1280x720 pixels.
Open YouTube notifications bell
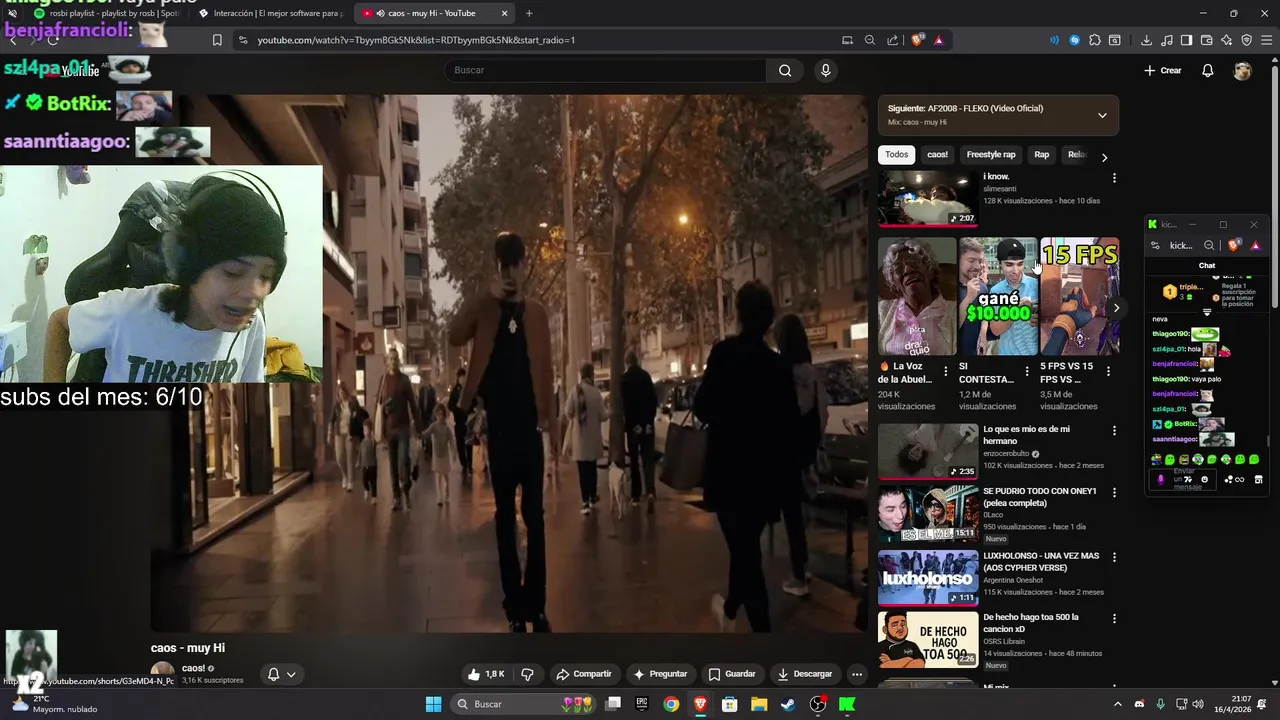(1207, 71)
